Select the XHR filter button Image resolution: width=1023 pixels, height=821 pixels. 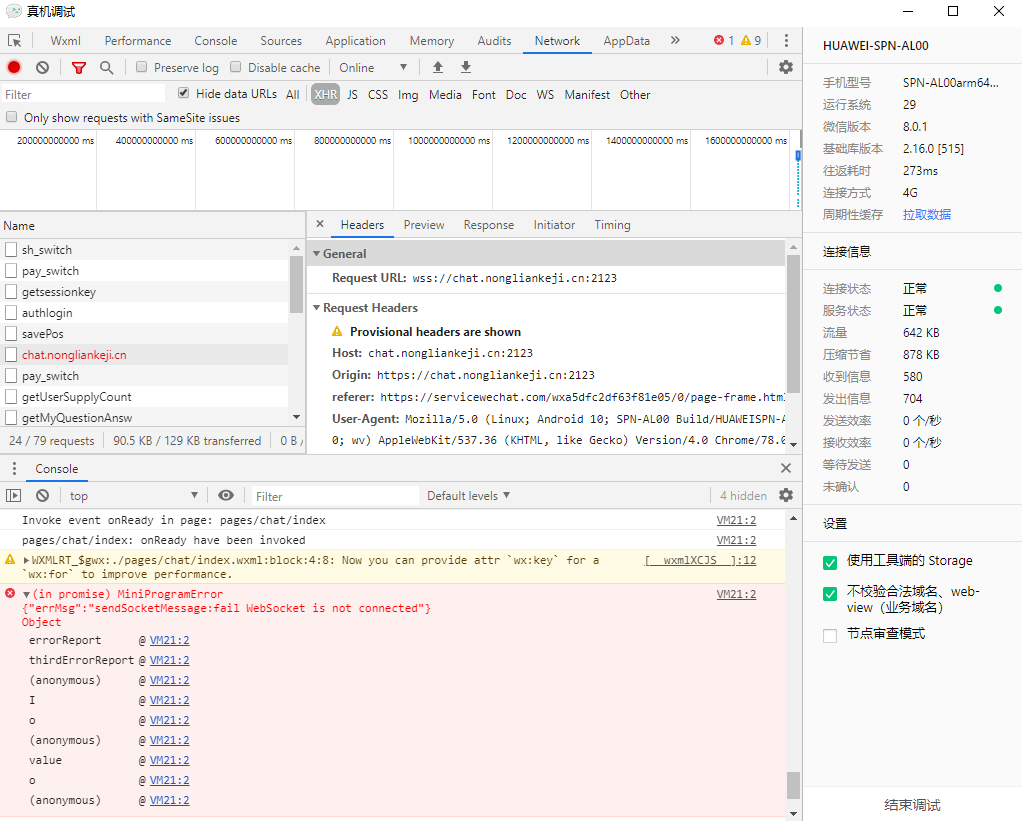pos(325,94)
